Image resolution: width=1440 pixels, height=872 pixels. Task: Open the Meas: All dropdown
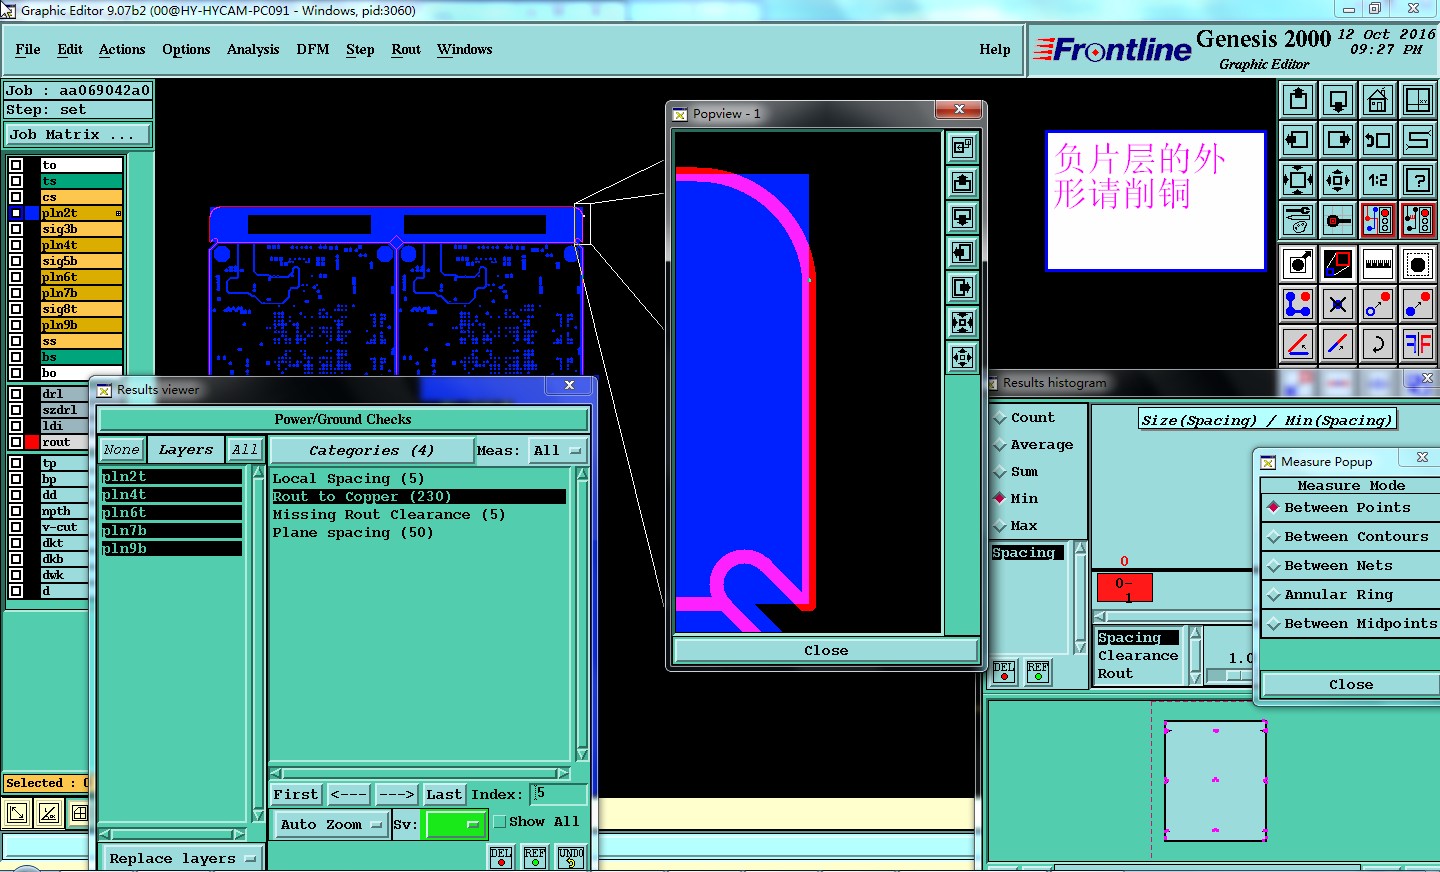pyautogui.click(x=558, y=451)
